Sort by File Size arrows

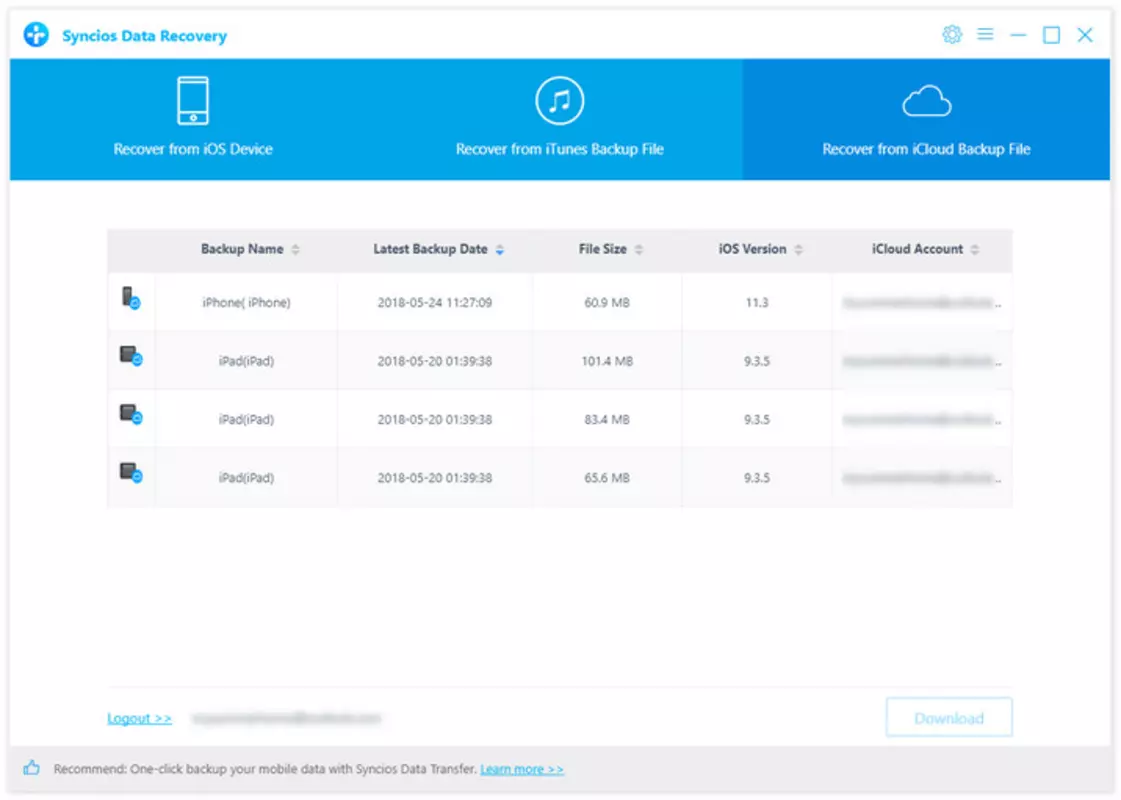tap(638, 250)
